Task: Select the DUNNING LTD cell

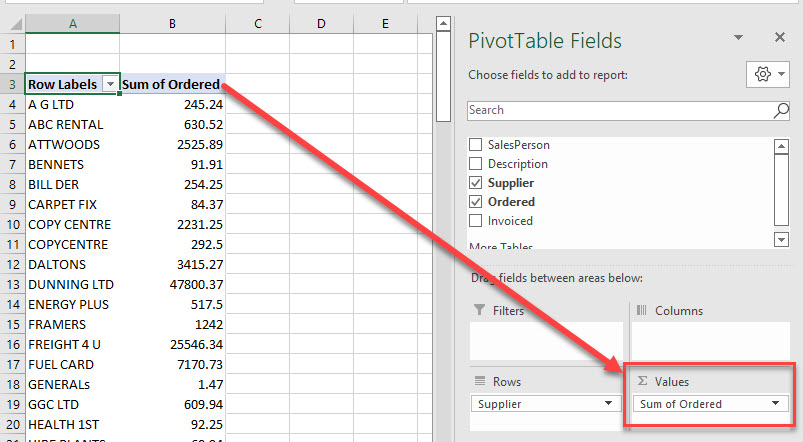Action: [72, 284]
